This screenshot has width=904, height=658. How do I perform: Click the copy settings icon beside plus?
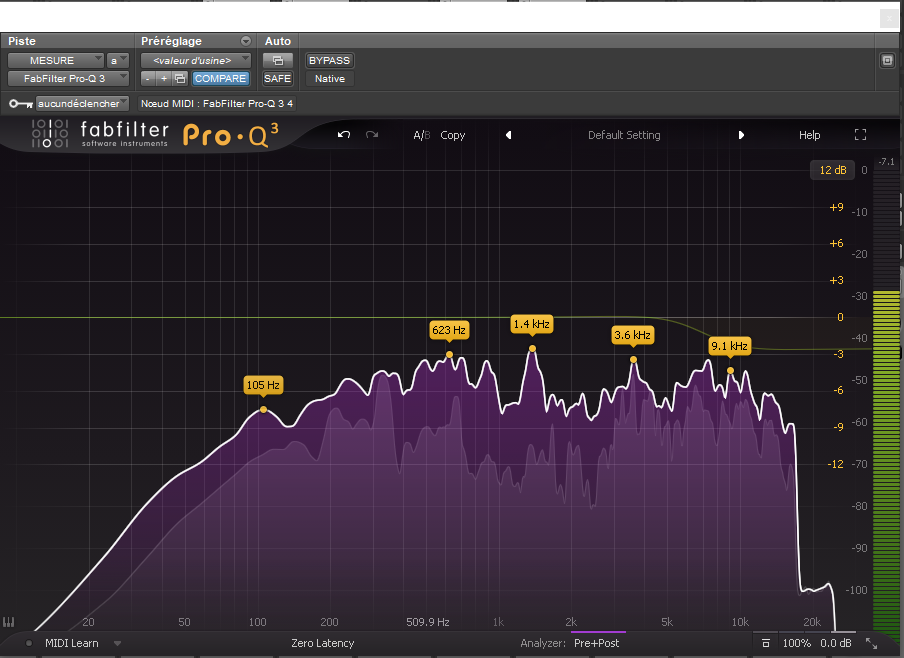pos(180,78)
